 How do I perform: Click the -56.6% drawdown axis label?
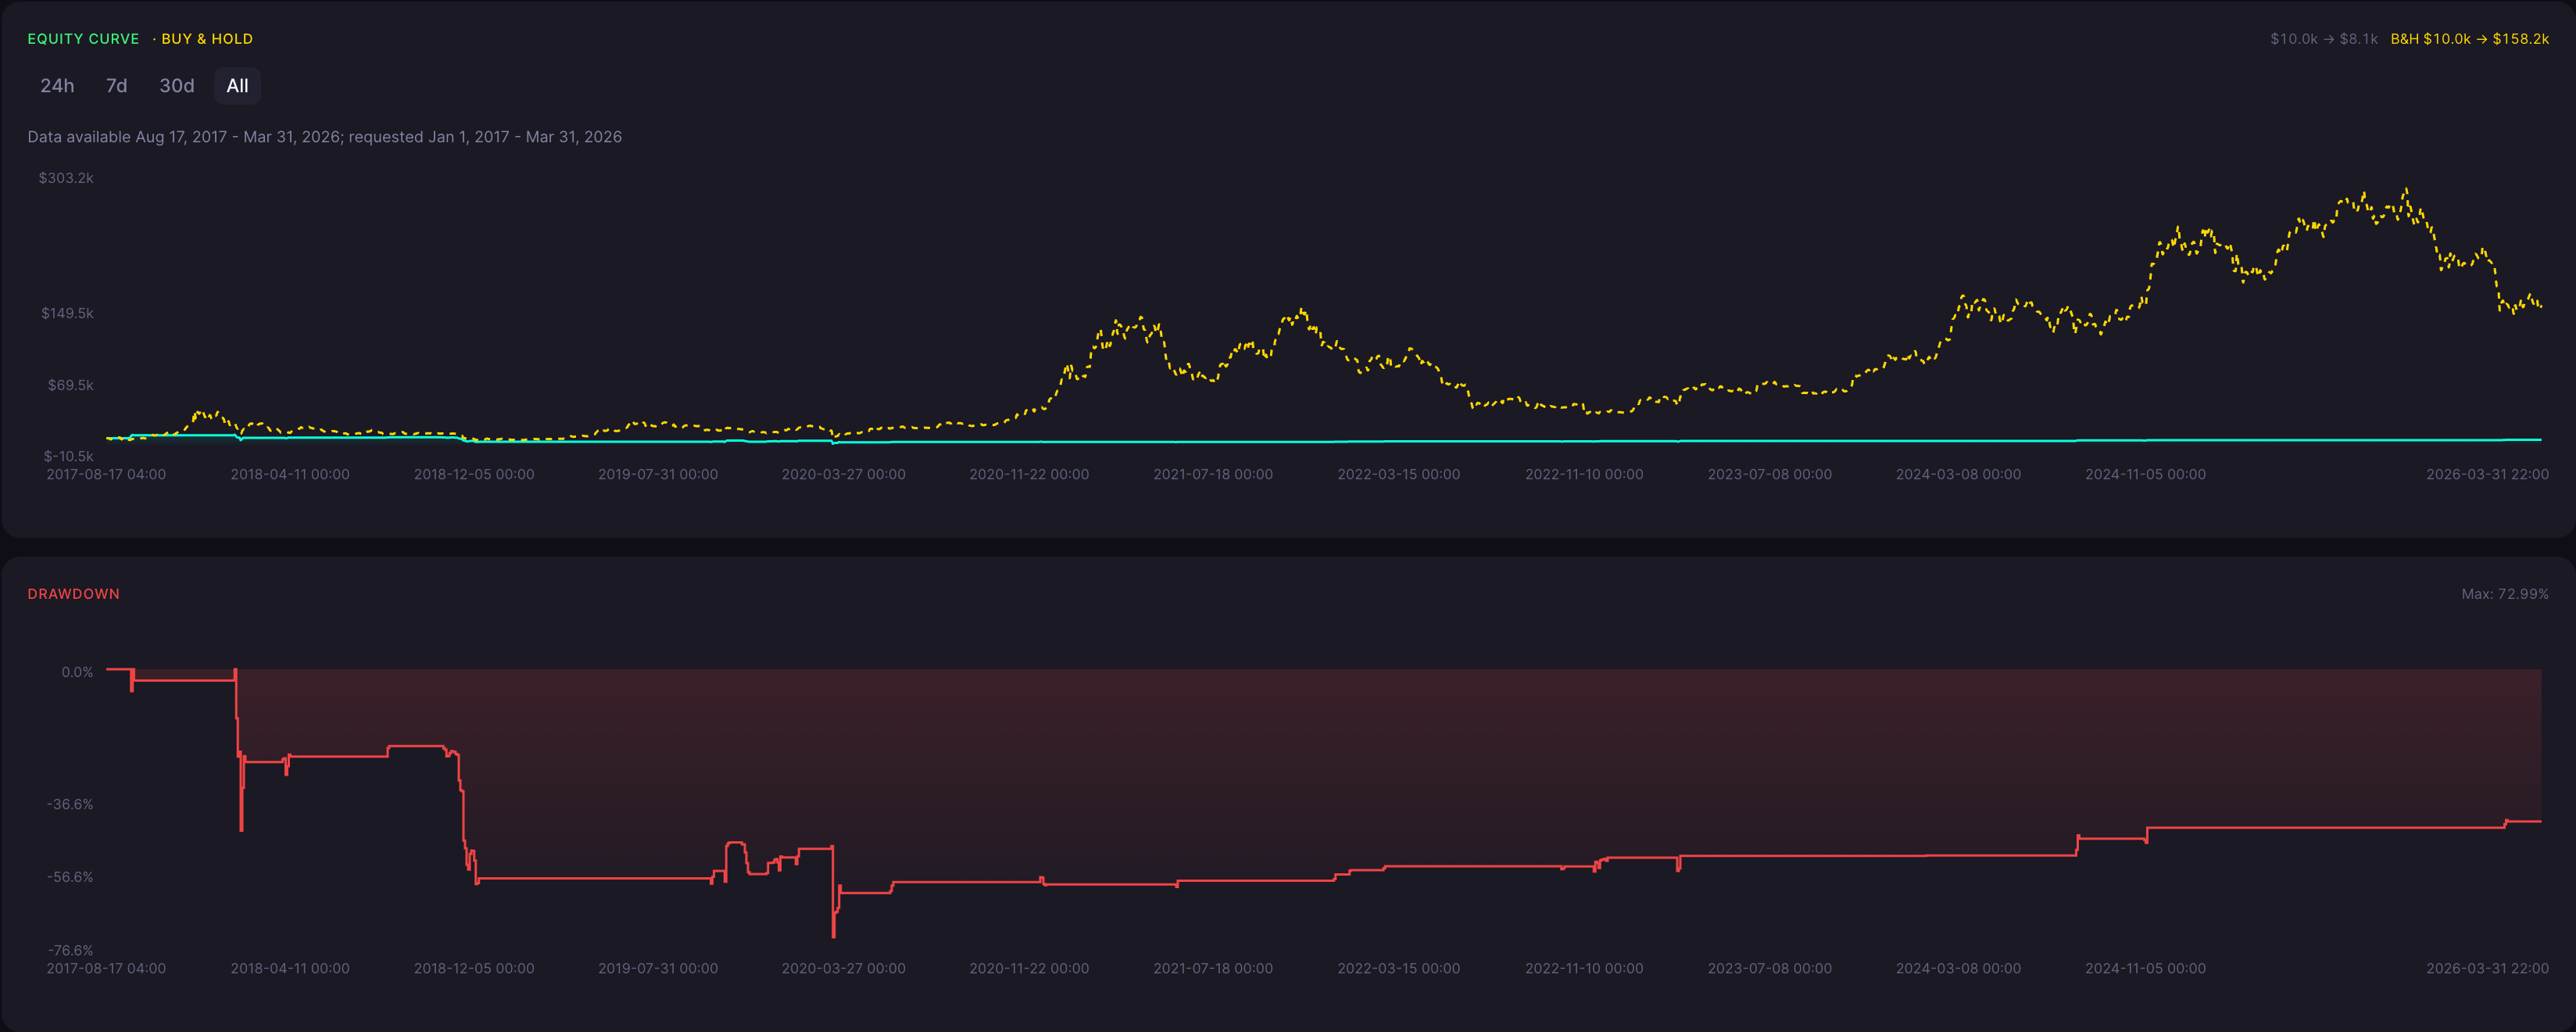[70, 877]
